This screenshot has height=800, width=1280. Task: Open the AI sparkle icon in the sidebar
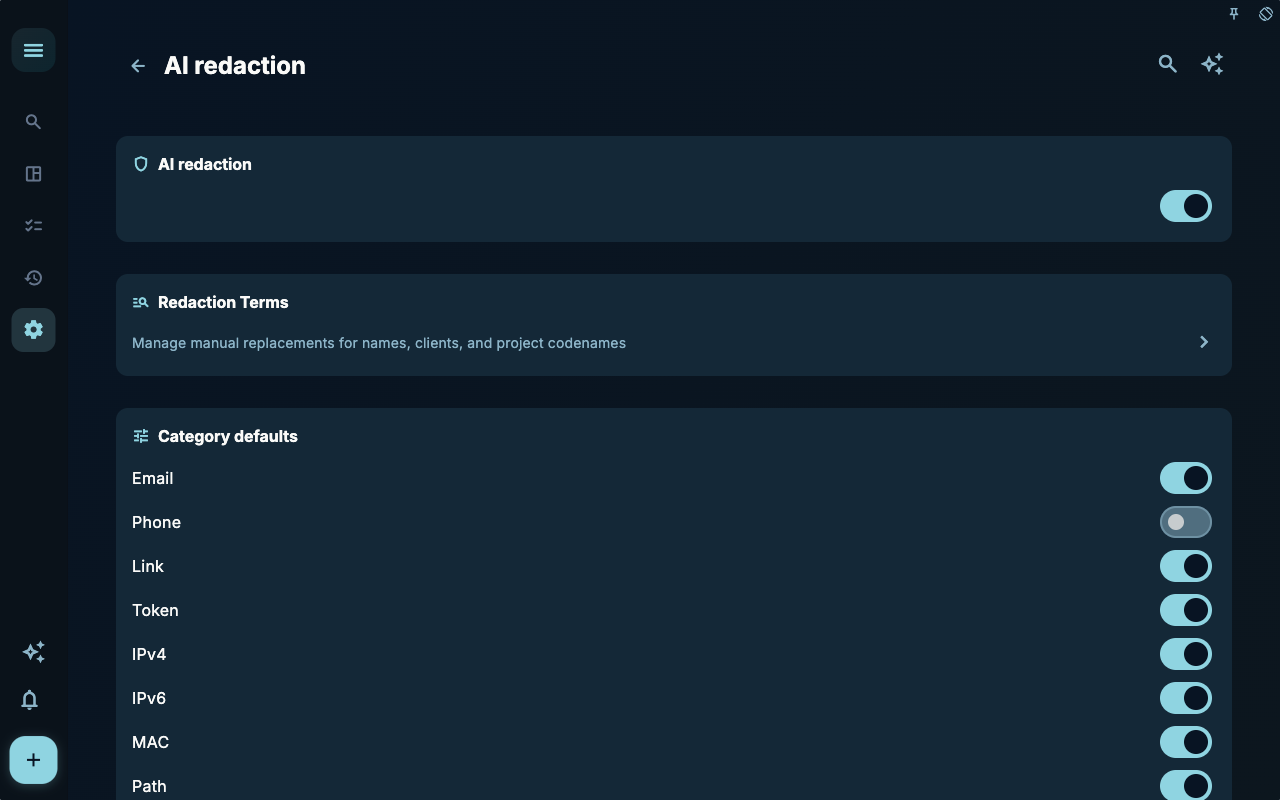33,652
